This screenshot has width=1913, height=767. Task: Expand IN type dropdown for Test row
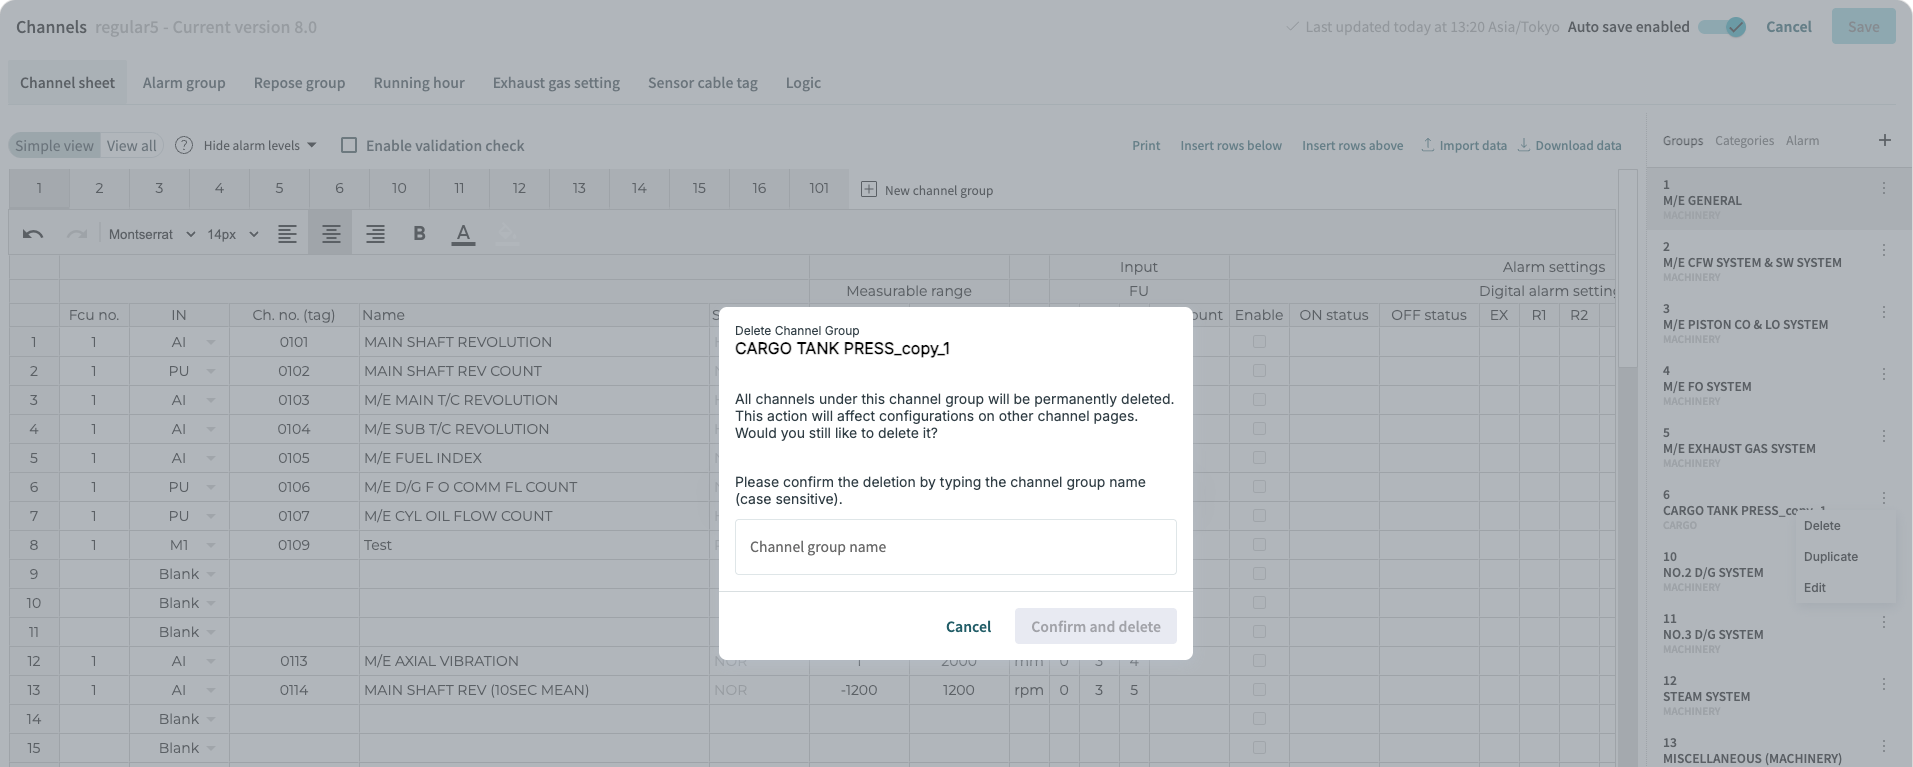click(211, 545)
